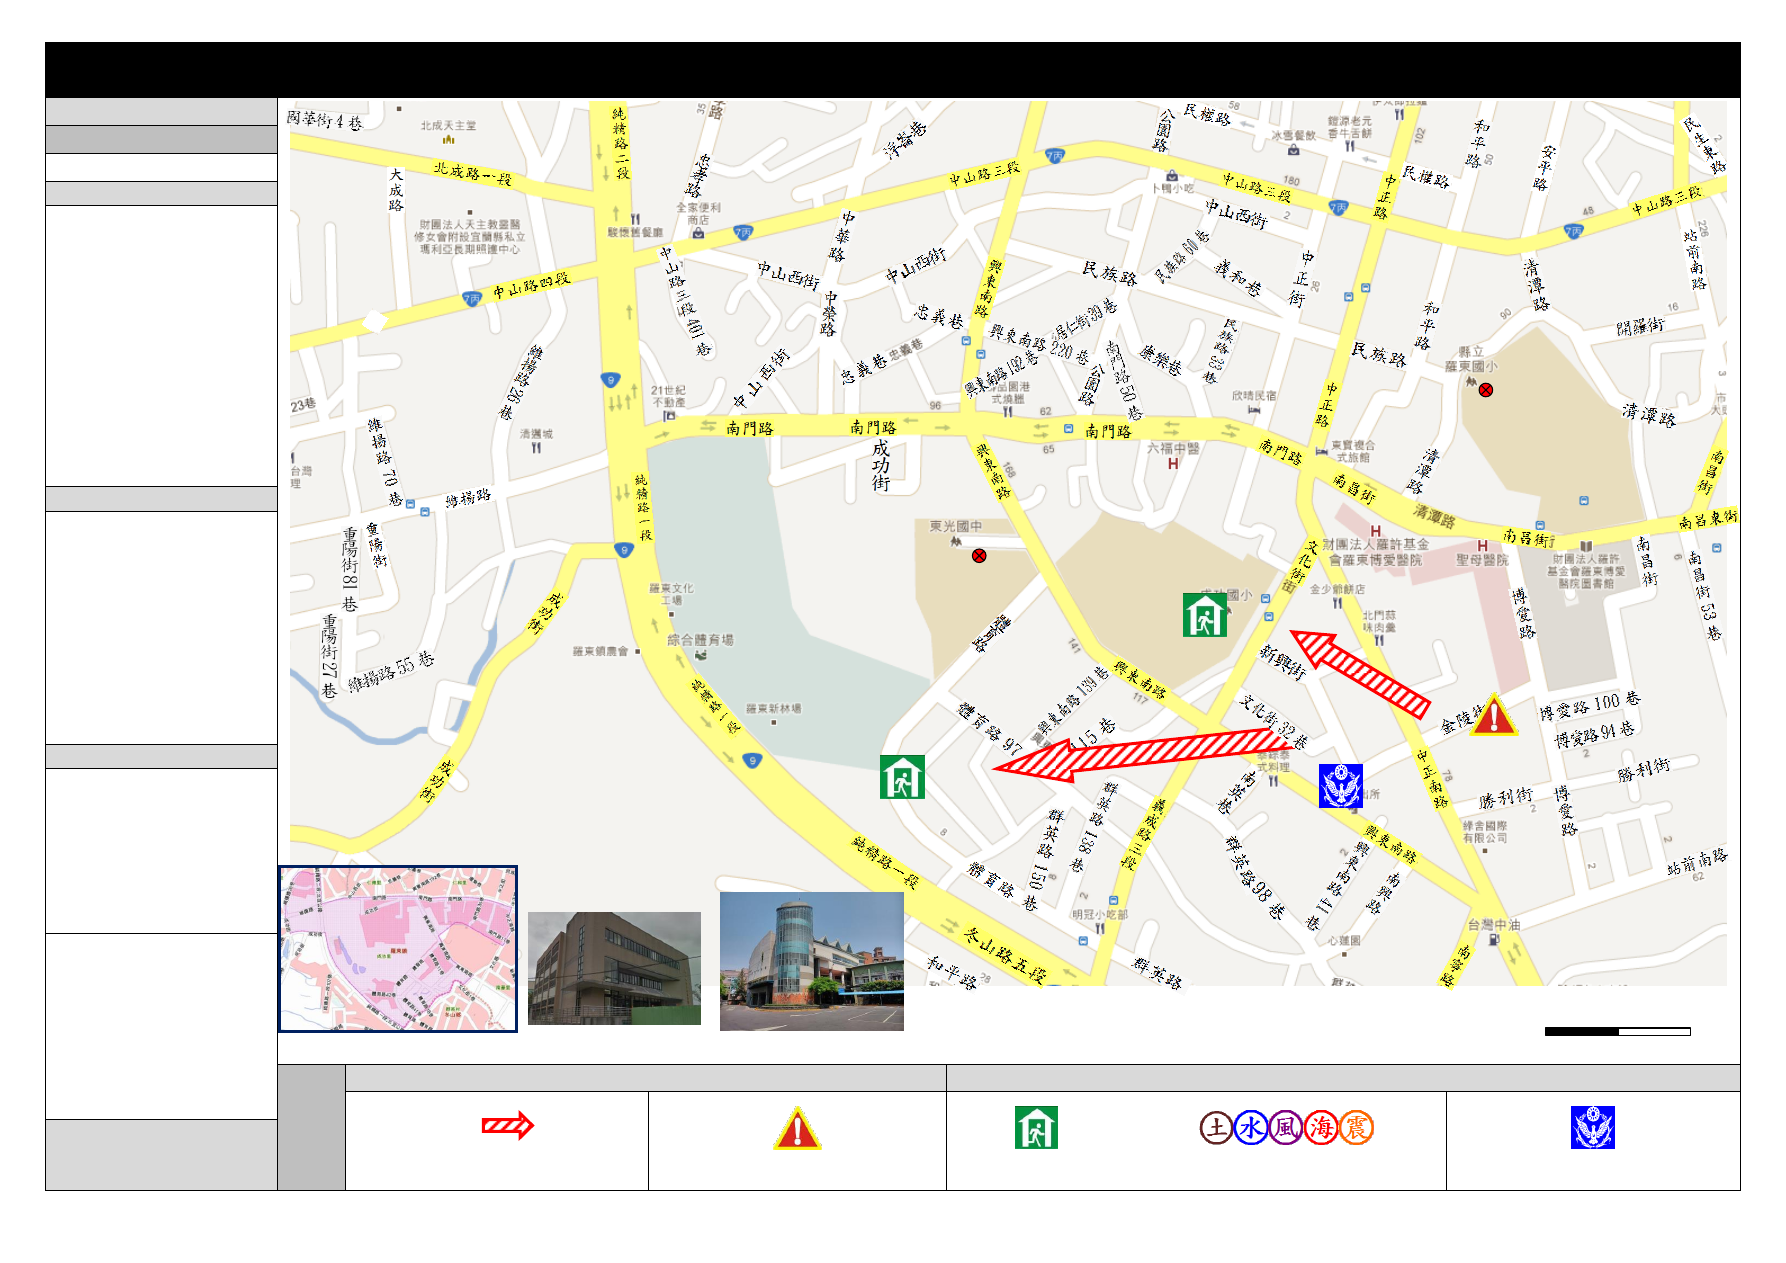This screenshot has height=1263, width=1786.
Task: Click the blue police emblem on the map
Action: coord(1341,786)
